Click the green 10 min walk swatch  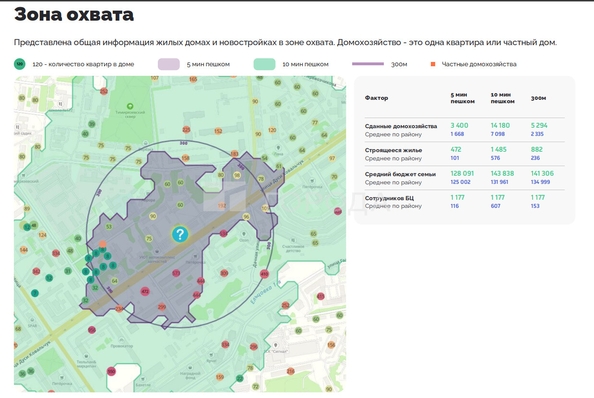(x=264, y=64)
